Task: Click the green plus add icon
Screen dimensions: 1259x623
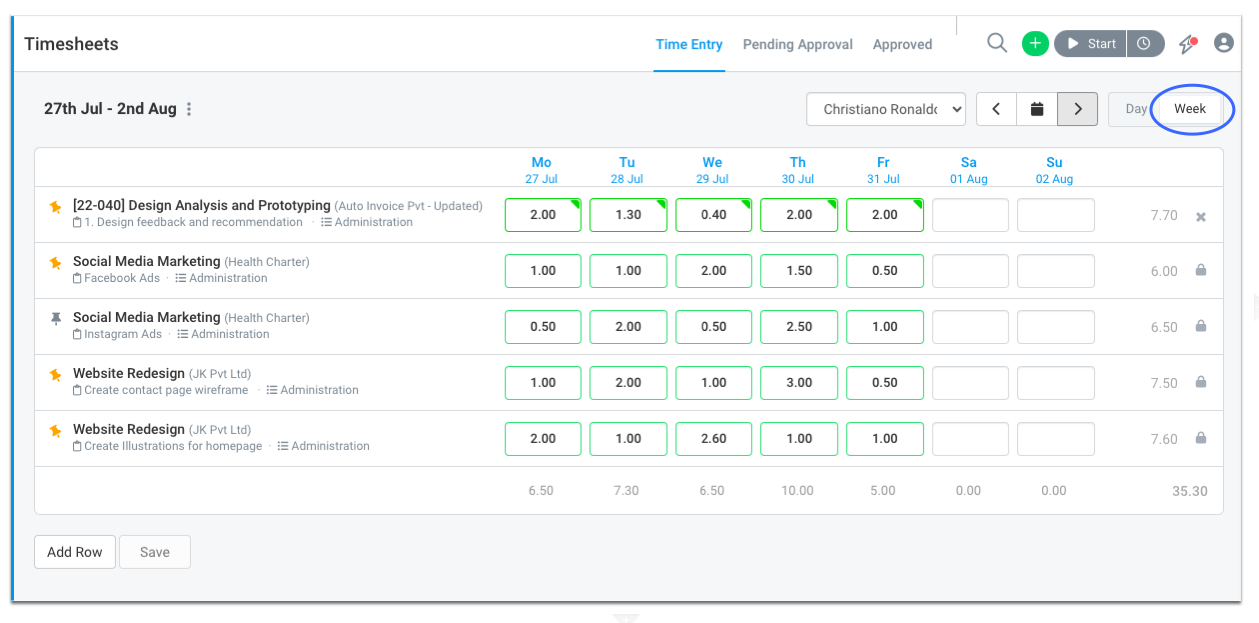Action: [x=1035, y=44]
